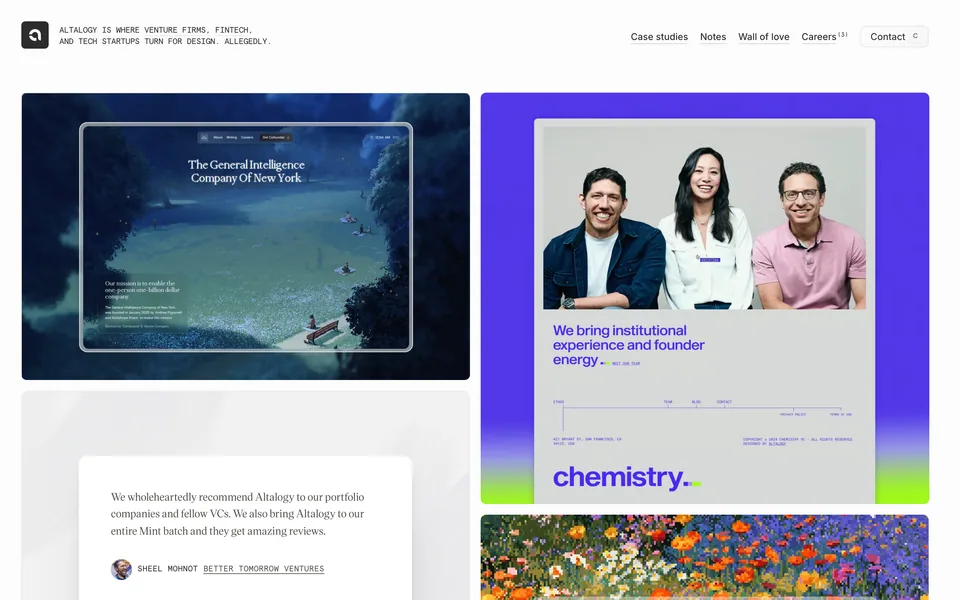The height and width of the screenshot is (600, 960).
Task: Click Sheel Mohnot's avatar photo
Action: tap(121, 569)
